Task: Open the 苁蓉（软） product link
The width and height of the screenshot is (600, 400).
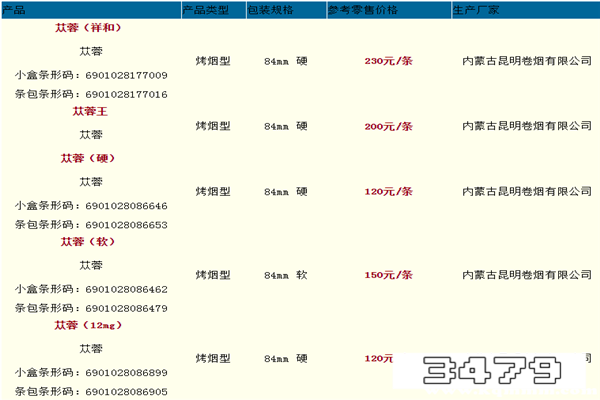Action: coord(90,241)
